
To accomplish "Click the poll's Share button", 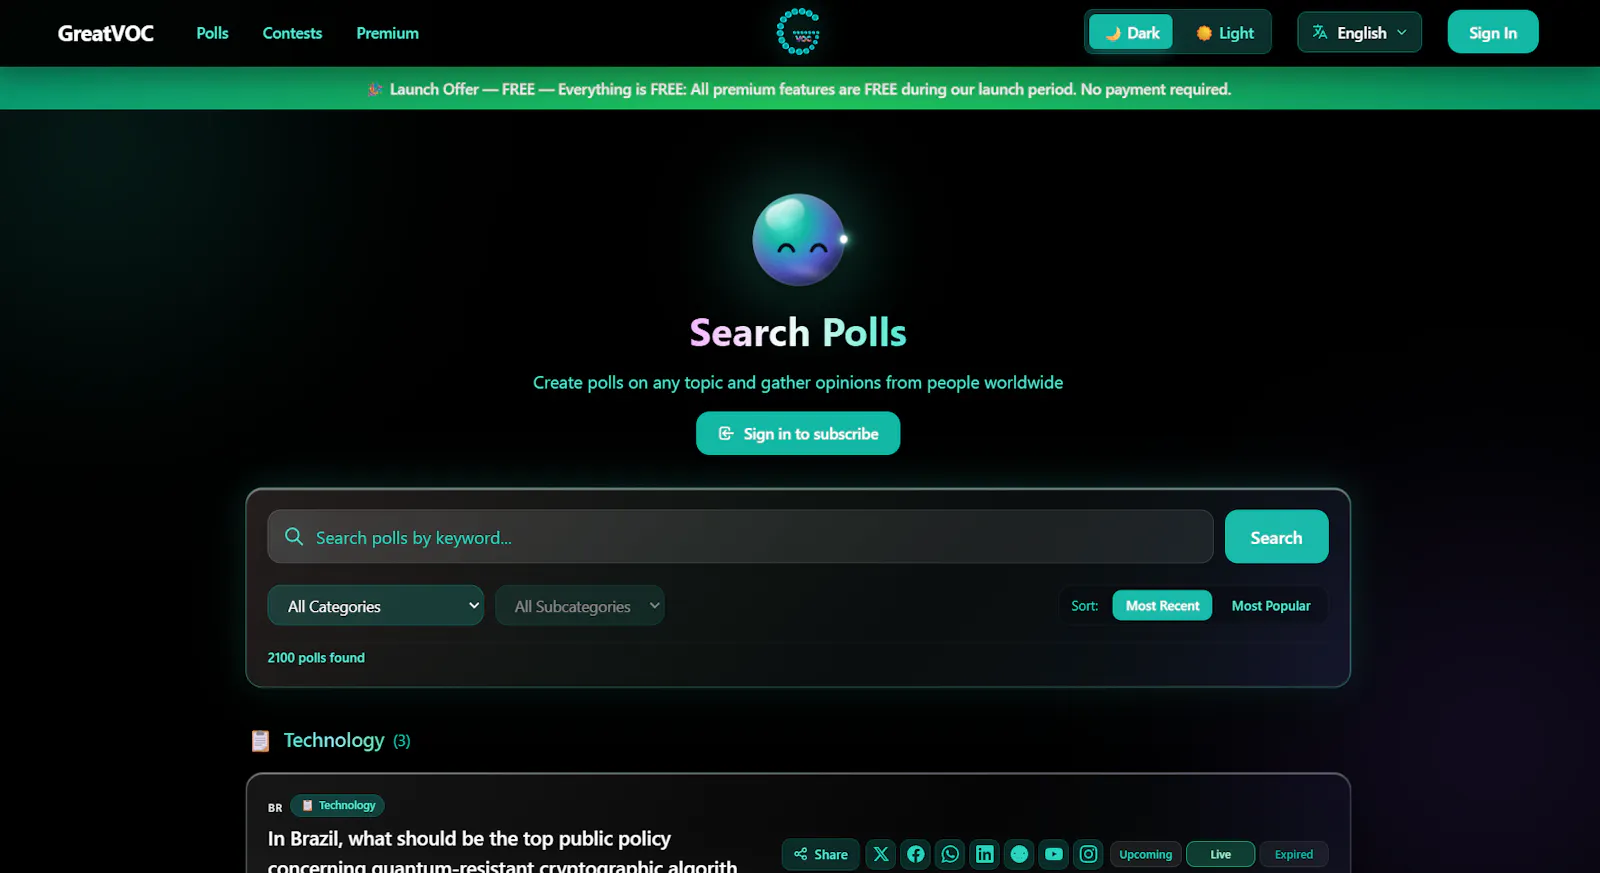I will pyautogui.click(x=821, y=854).
